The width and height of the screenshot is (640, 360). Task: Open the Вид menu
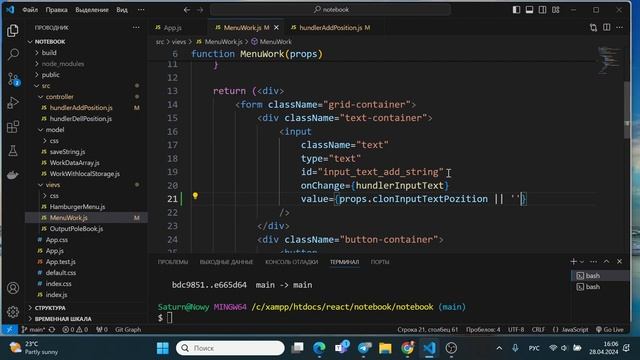pyautogui.click(x=122, y=9)
